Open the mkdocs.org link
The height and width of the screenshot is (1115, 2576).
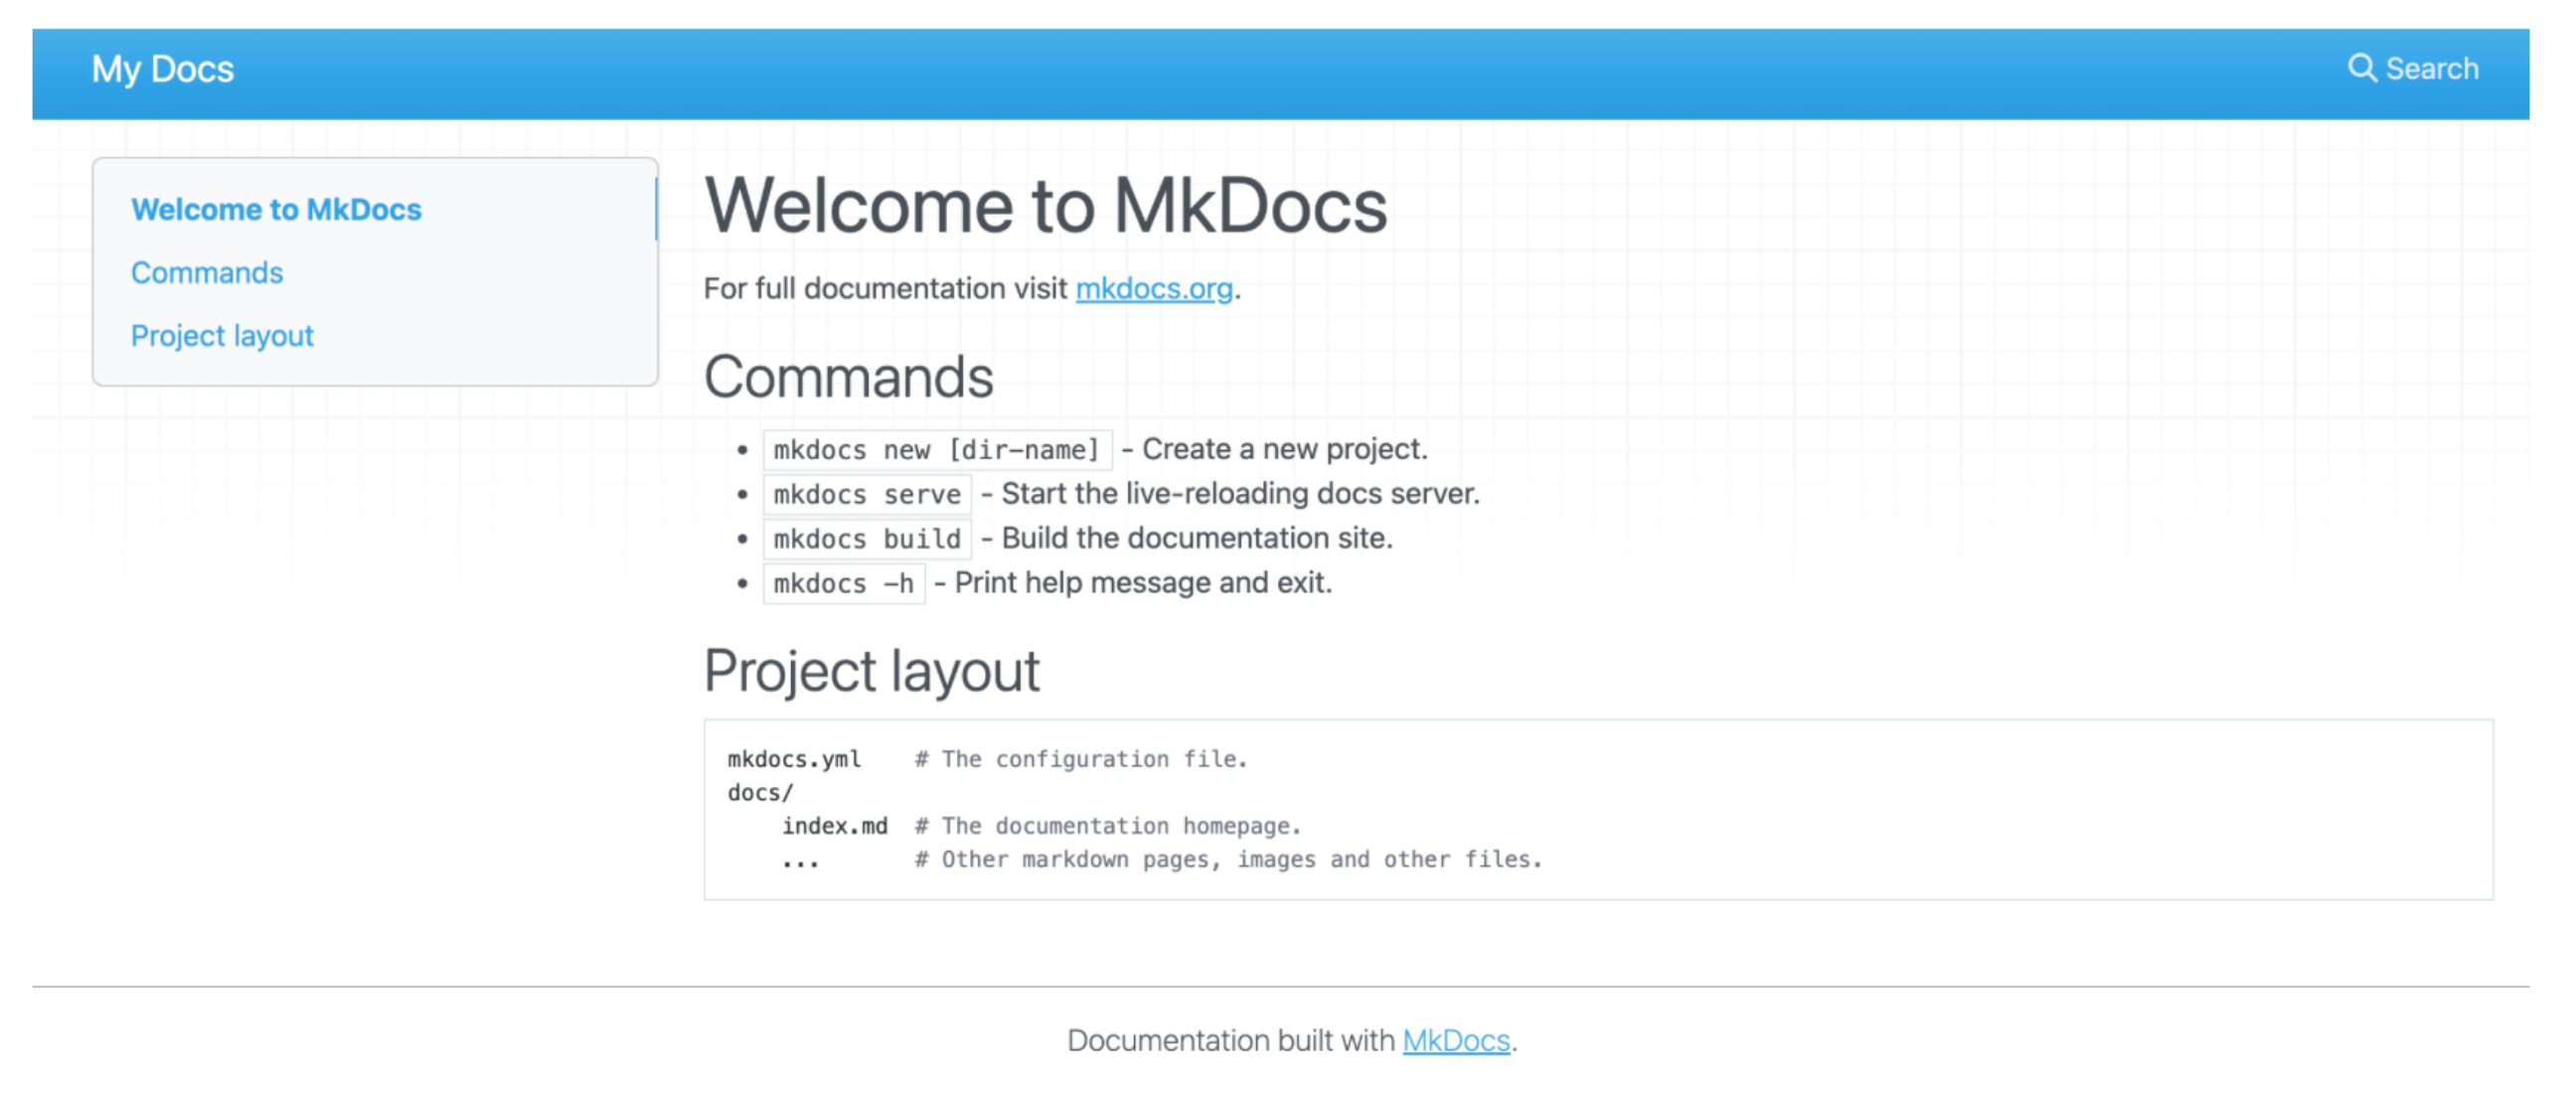1153,288
